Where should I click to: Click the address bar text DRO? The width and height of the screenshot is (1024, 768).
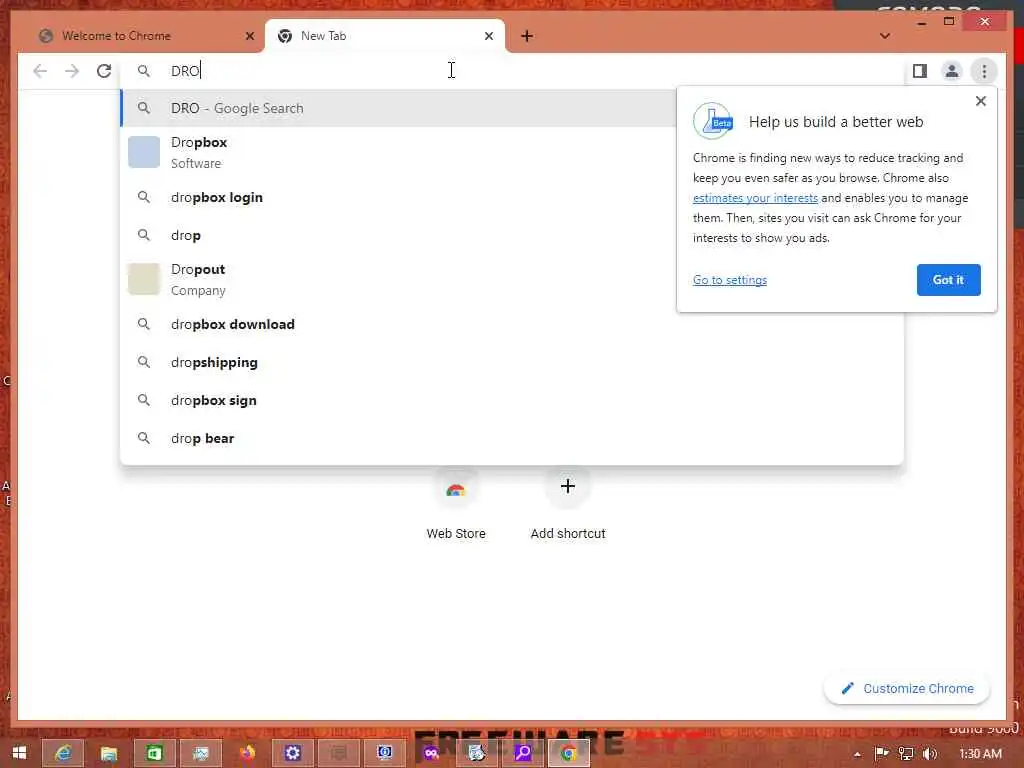(185, 71)
